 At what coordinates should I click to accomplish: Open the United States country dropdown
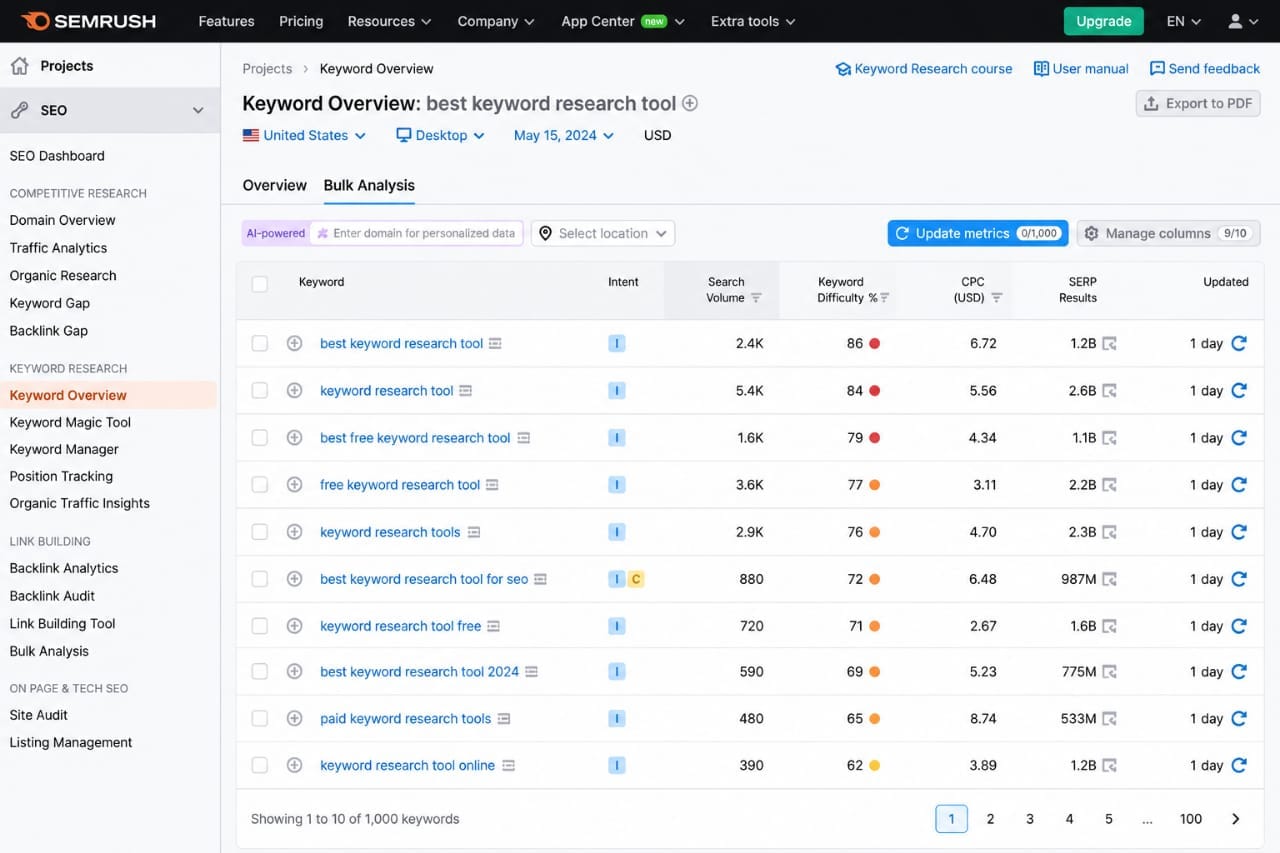[x=305, y=135]
